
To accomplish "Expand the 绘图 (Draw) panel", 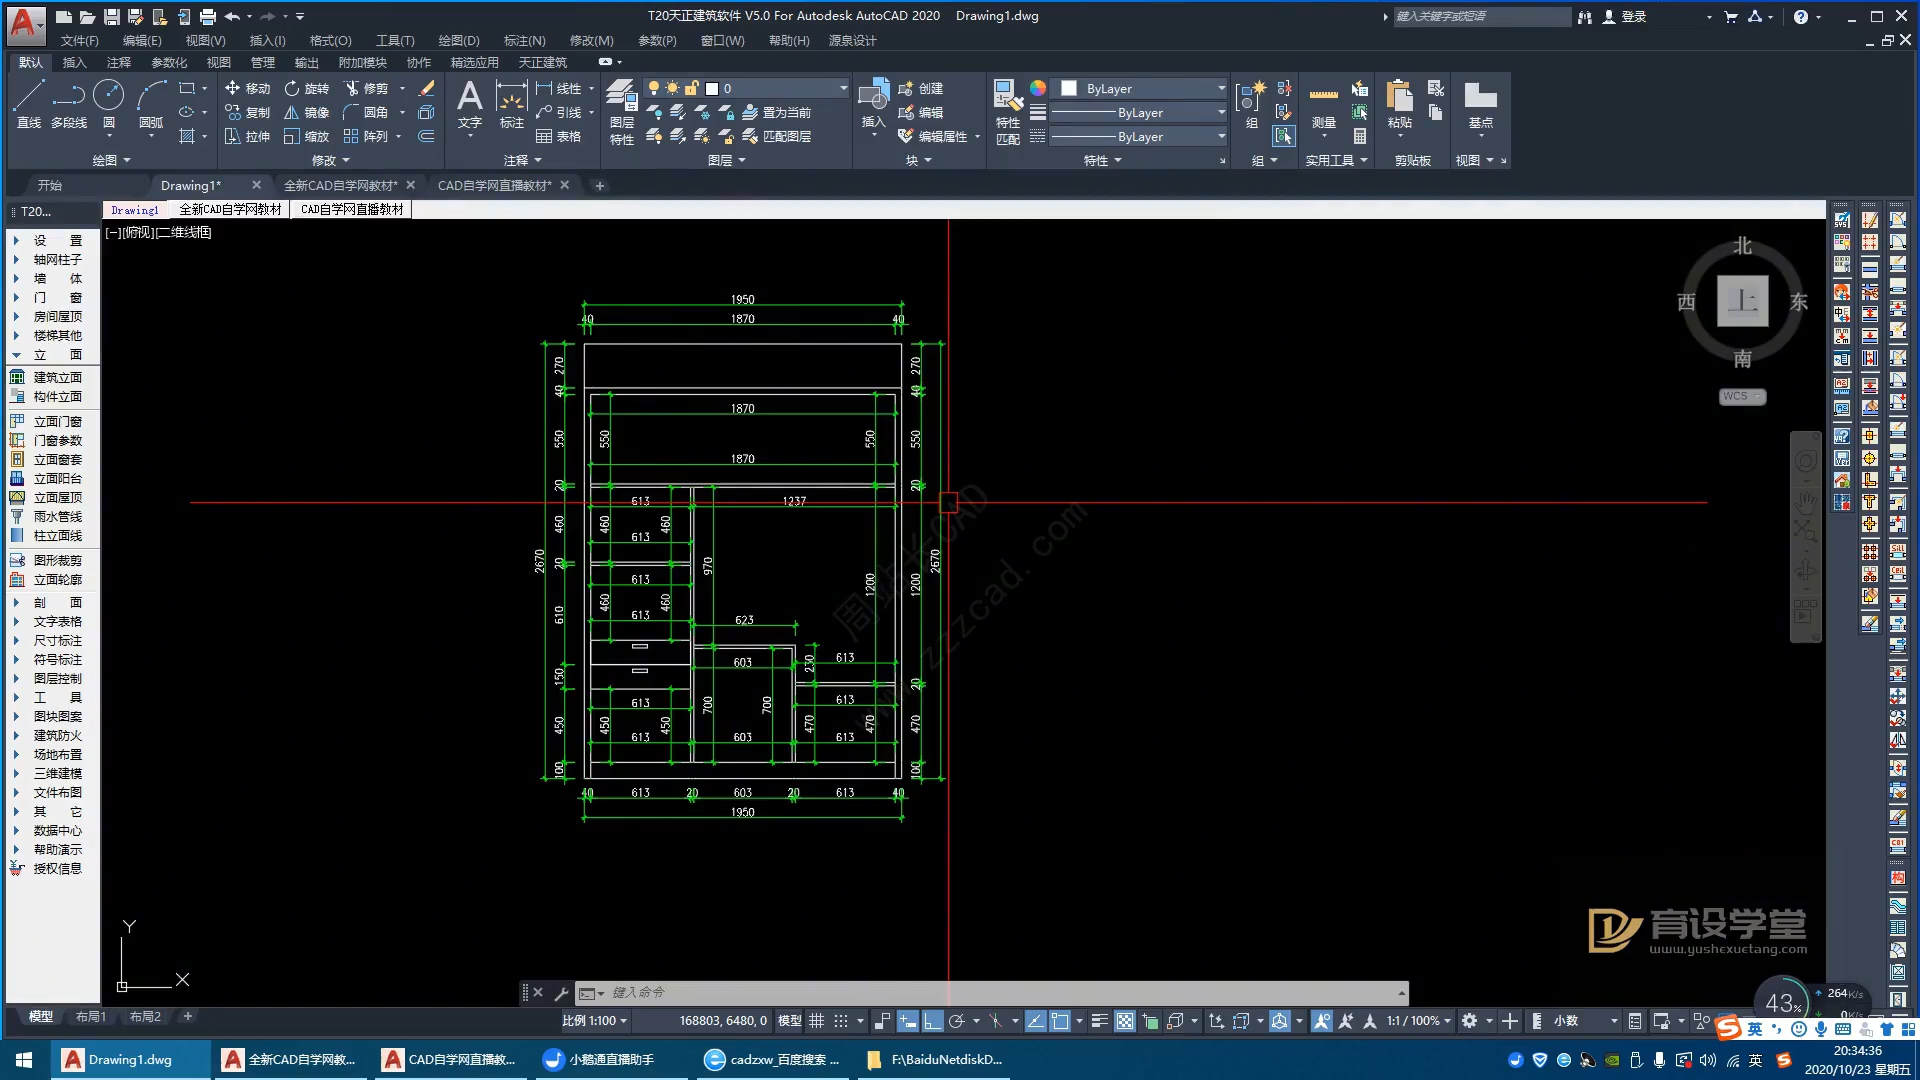I will click(x=110, y=160).
